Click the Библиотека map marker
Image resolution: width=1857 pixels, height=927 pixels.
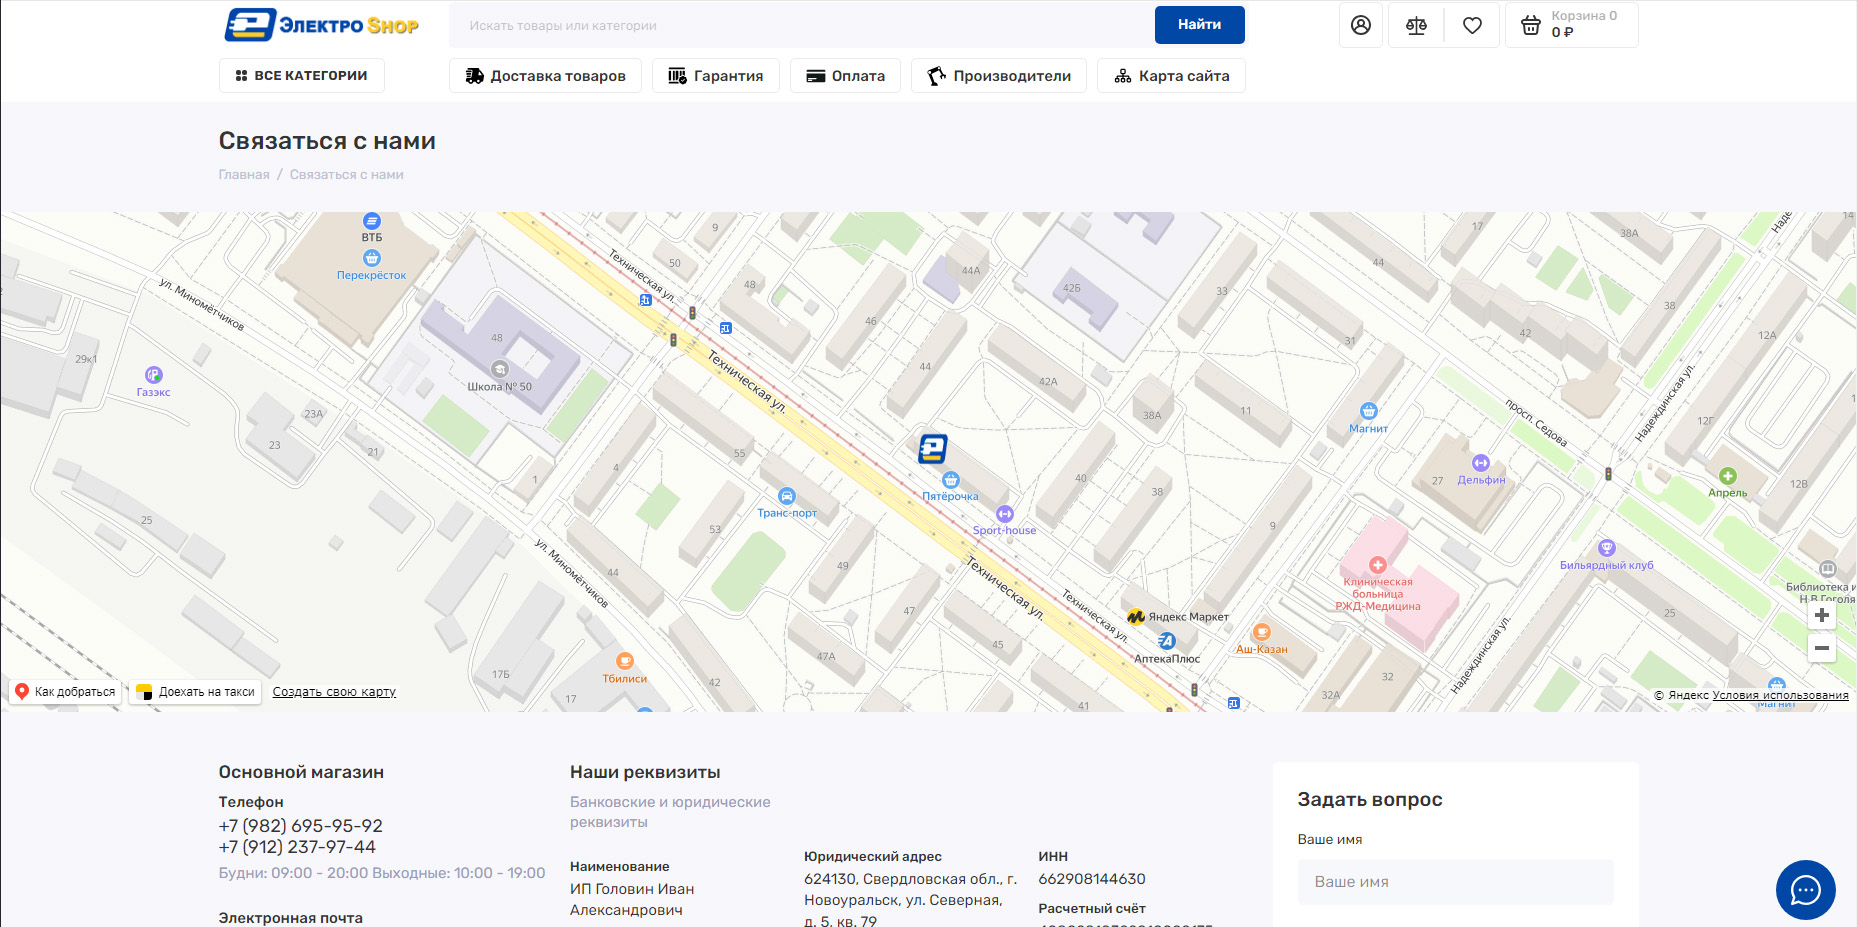[x=1827, y=569]
